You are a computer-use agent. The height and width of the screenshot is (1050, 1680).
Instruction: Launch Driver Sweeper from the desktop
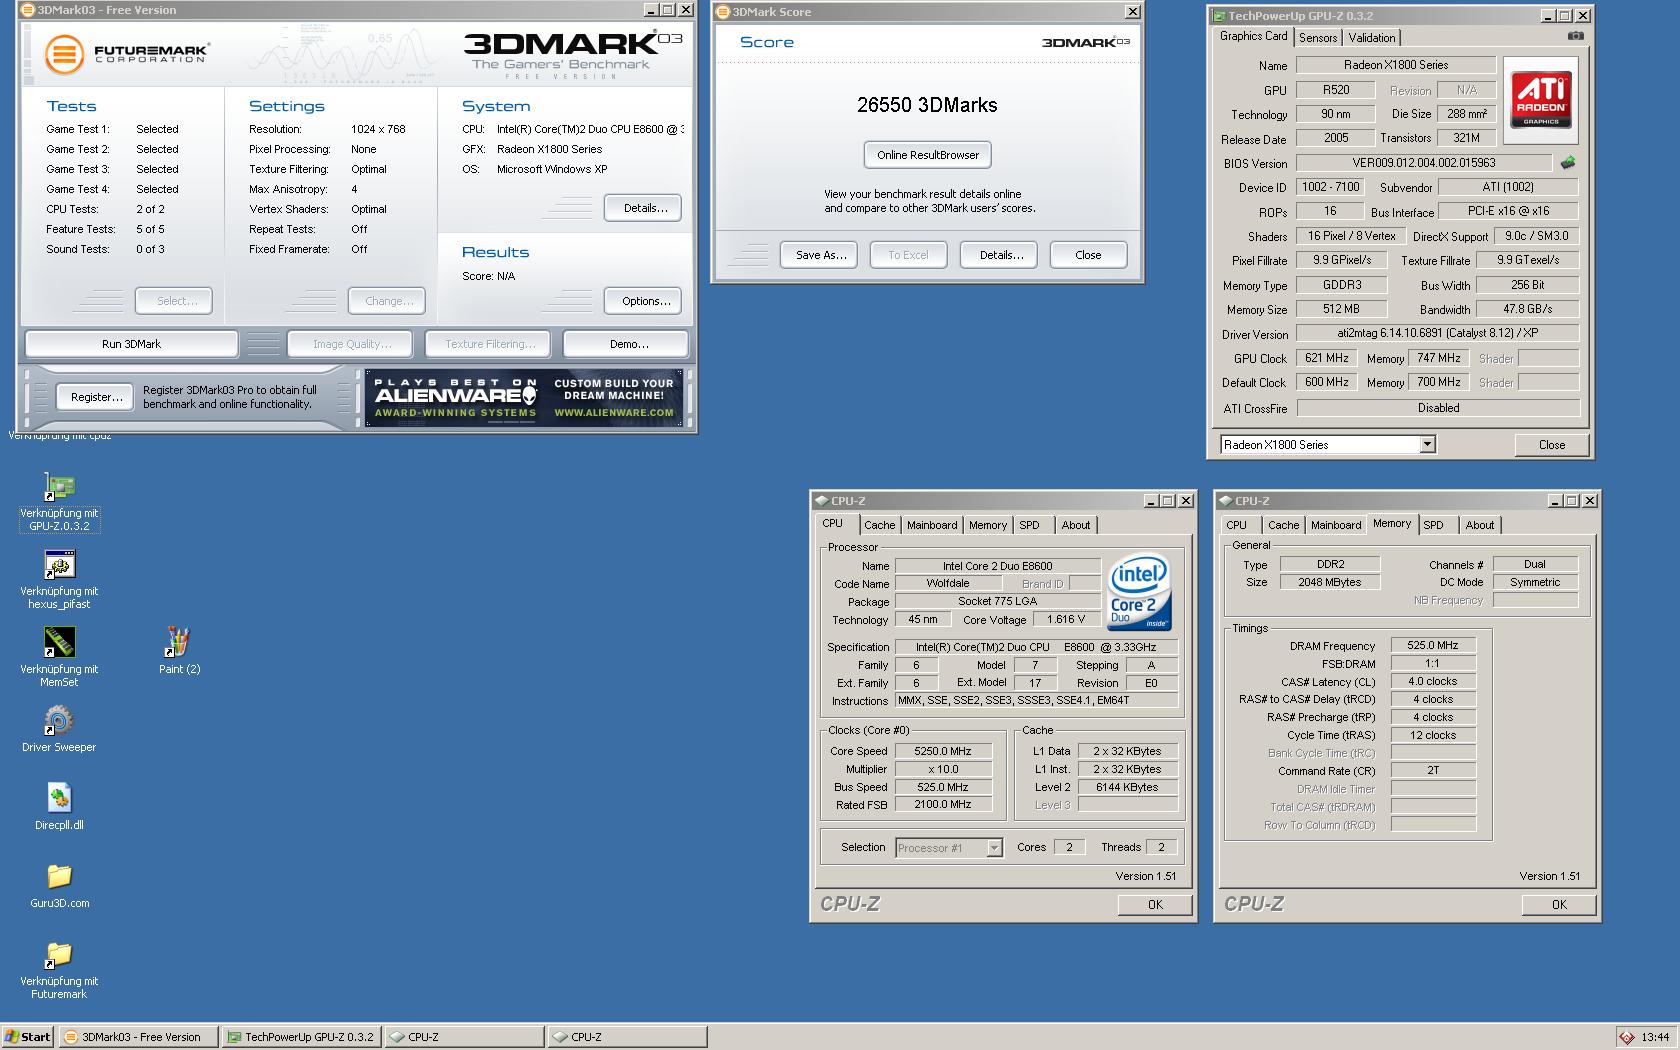pyautogui.click(x=59, y=729)
